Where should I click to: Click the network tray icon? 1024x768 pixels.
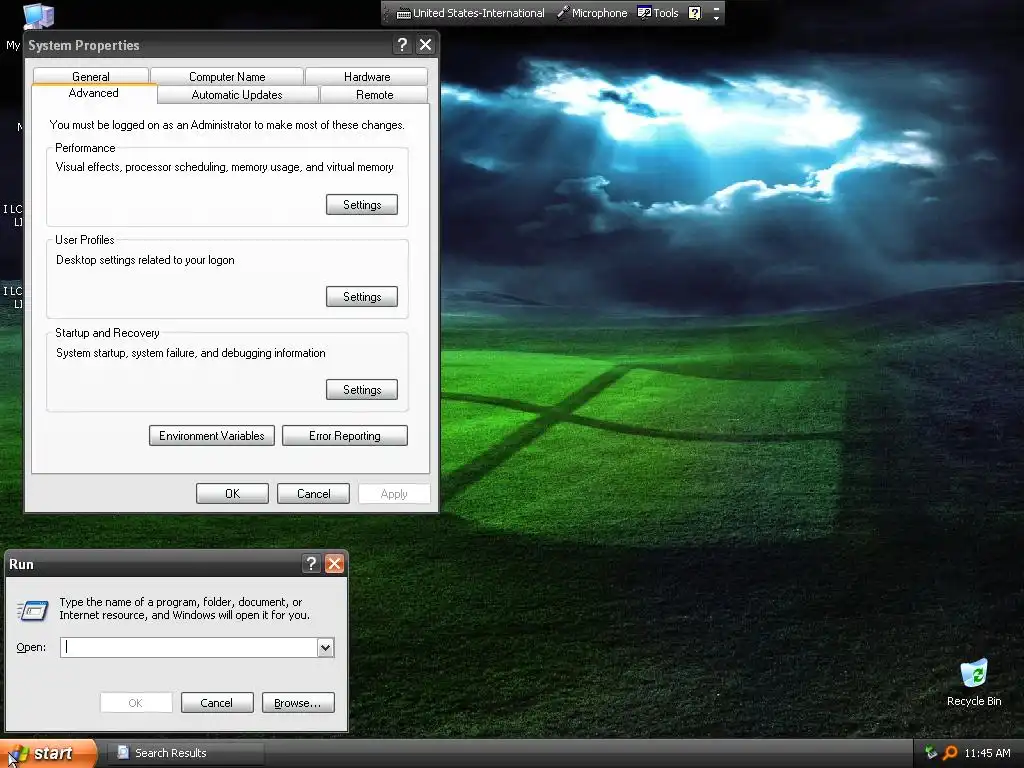931,753
